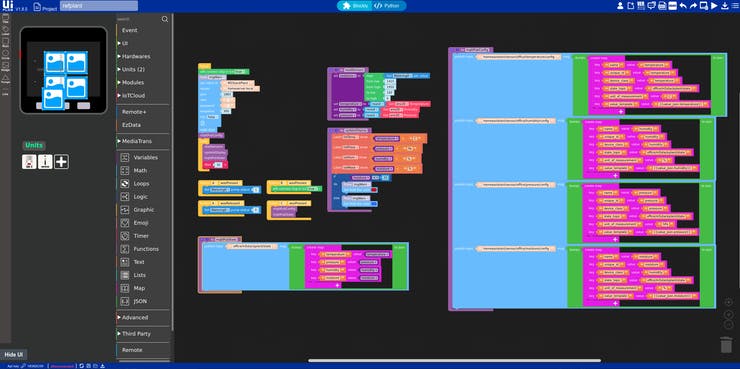Click the horizontal scrollbar at workspace bottom
Image resolution: width=740 pixels, height=369 pixels.
click(454, 361)
